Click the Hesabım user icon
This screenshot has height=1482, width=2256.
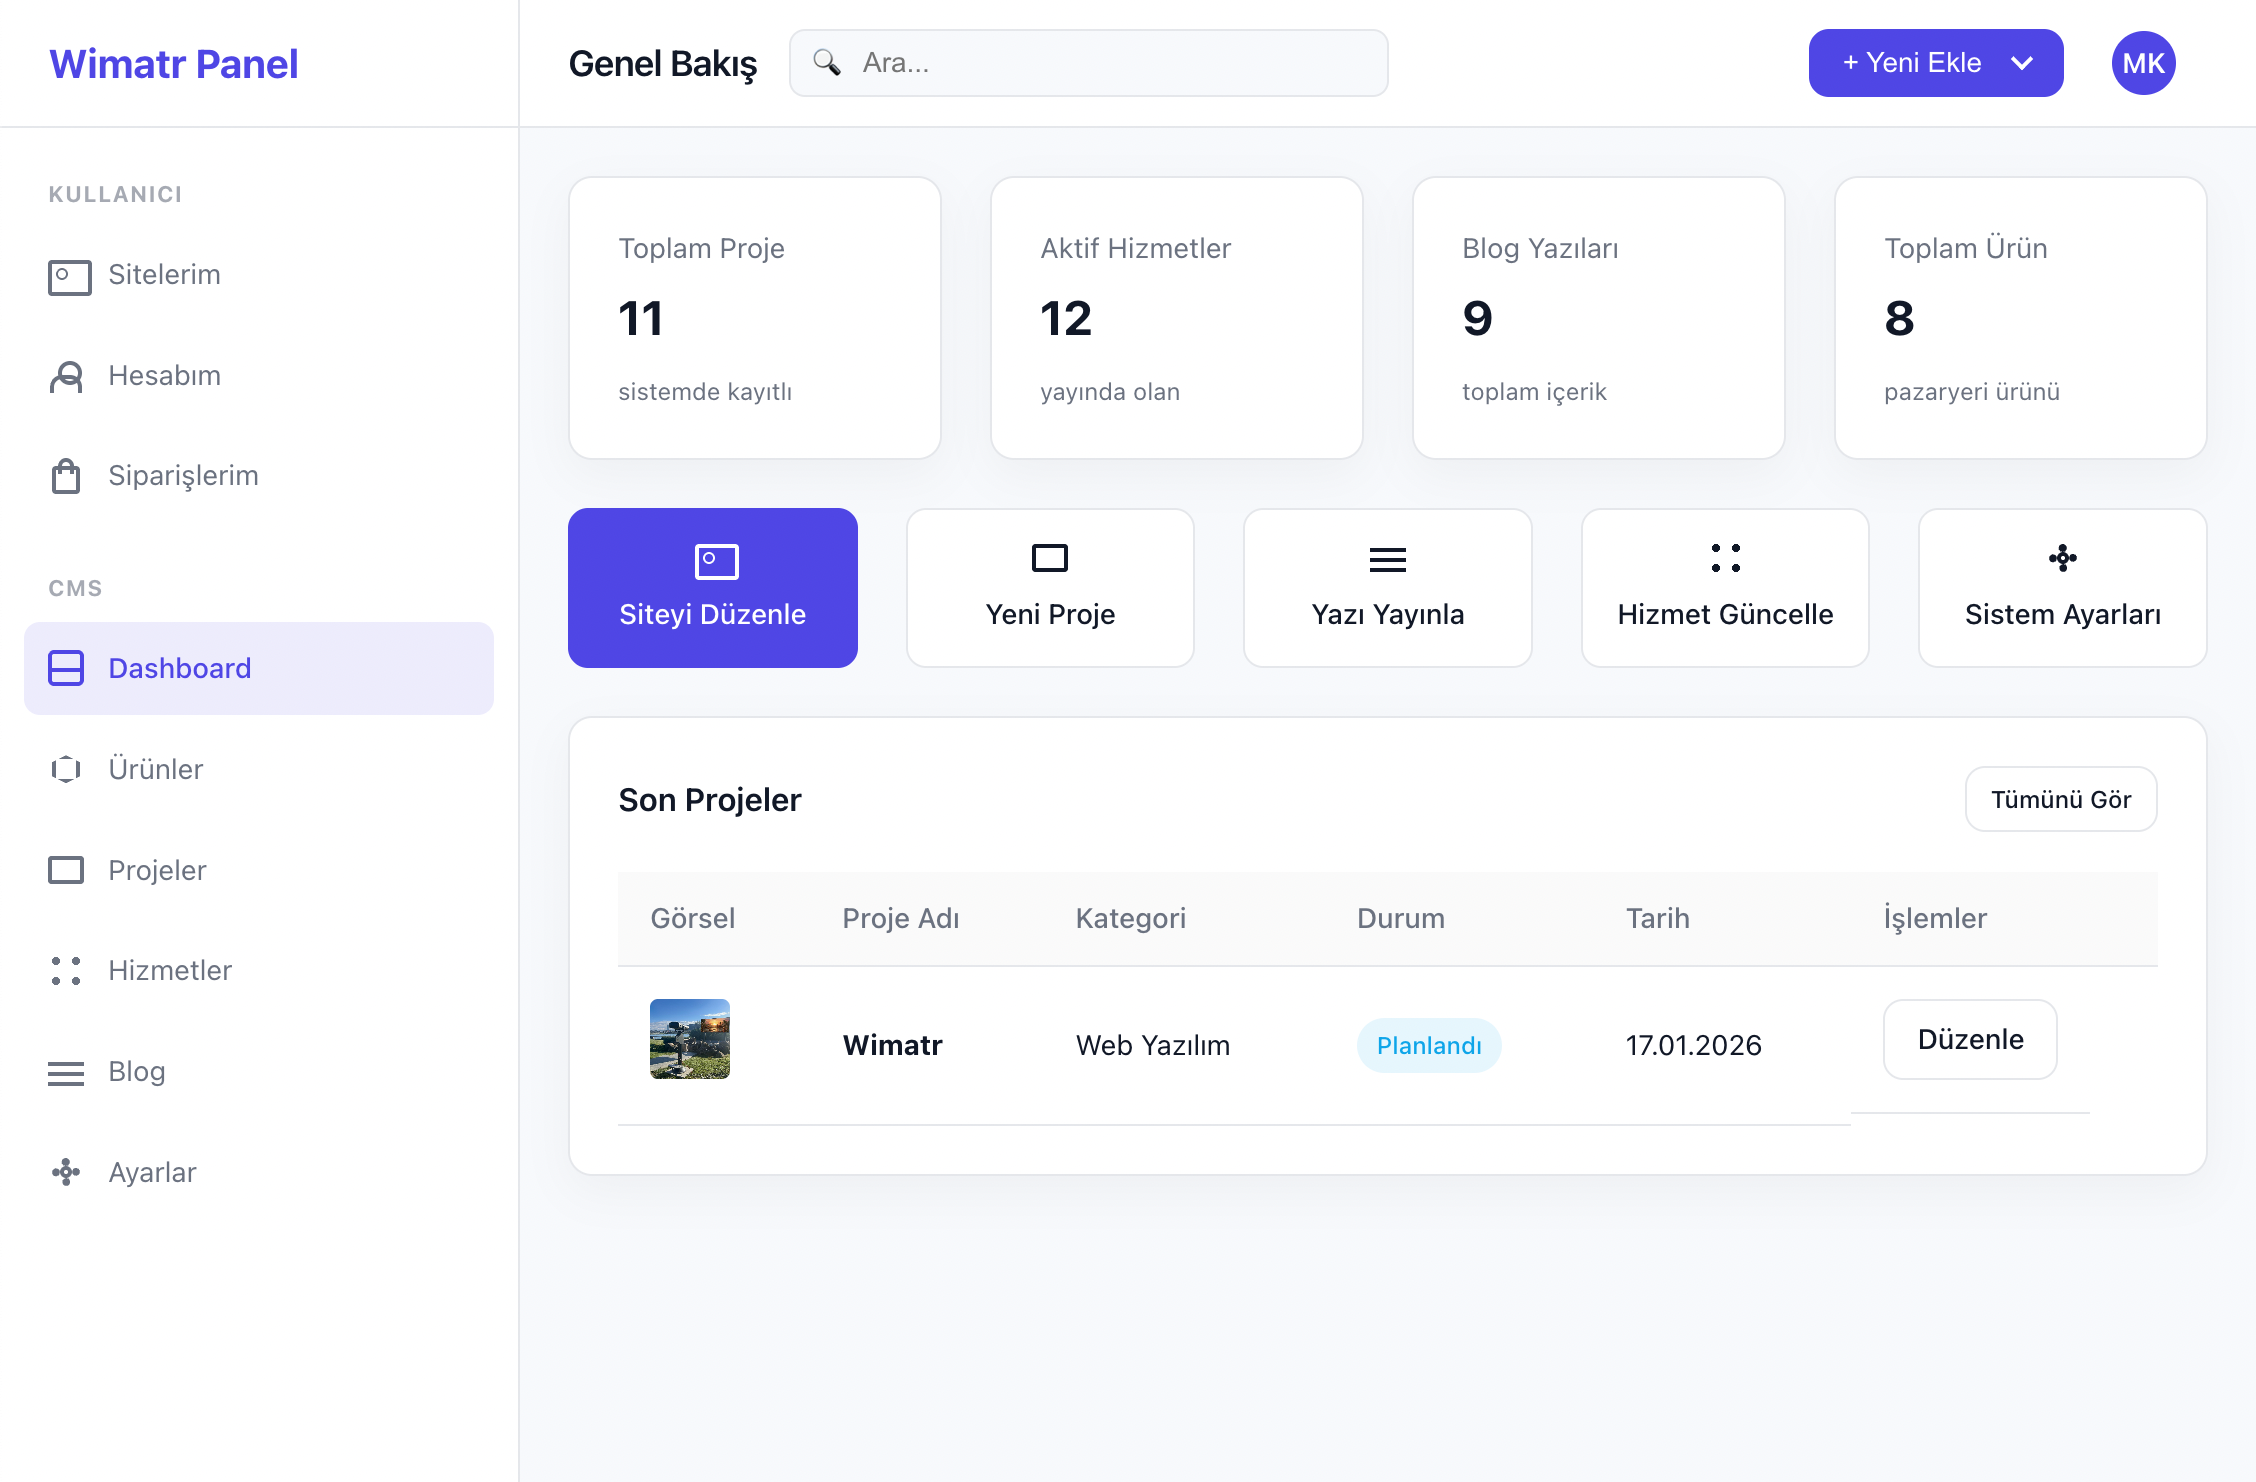point(66,377)
